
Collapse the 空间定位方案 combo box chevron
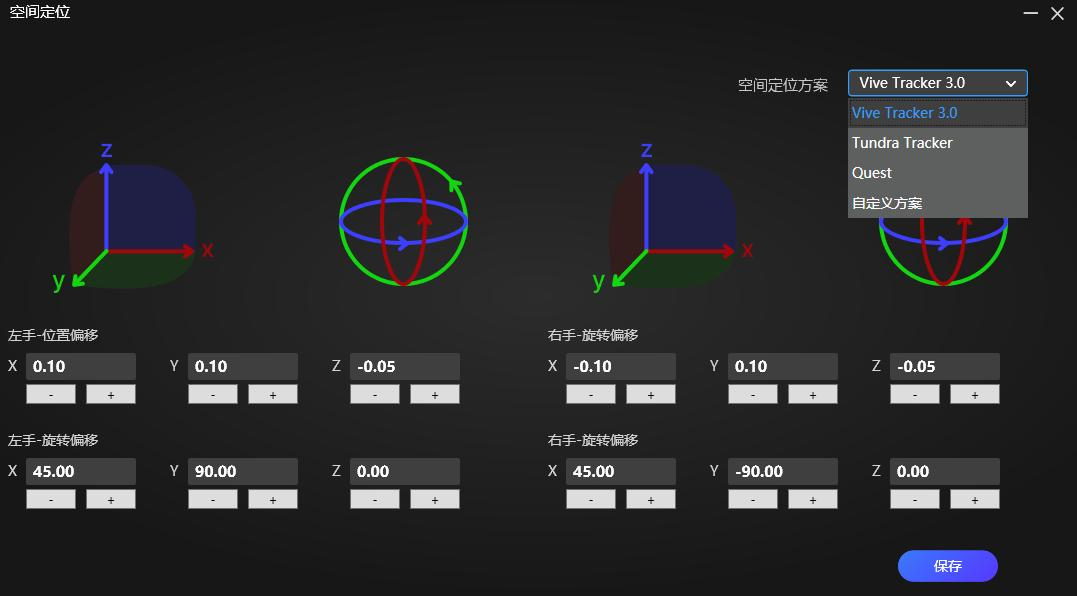point(1011,84)
